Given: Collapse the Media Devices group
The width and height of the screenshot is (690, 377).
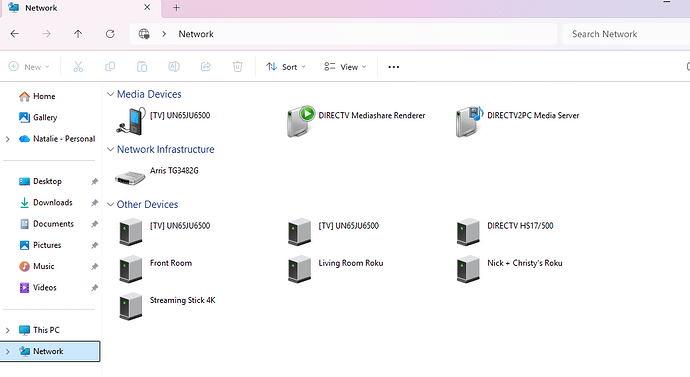Looking at the screenshot, I should 110,94.
